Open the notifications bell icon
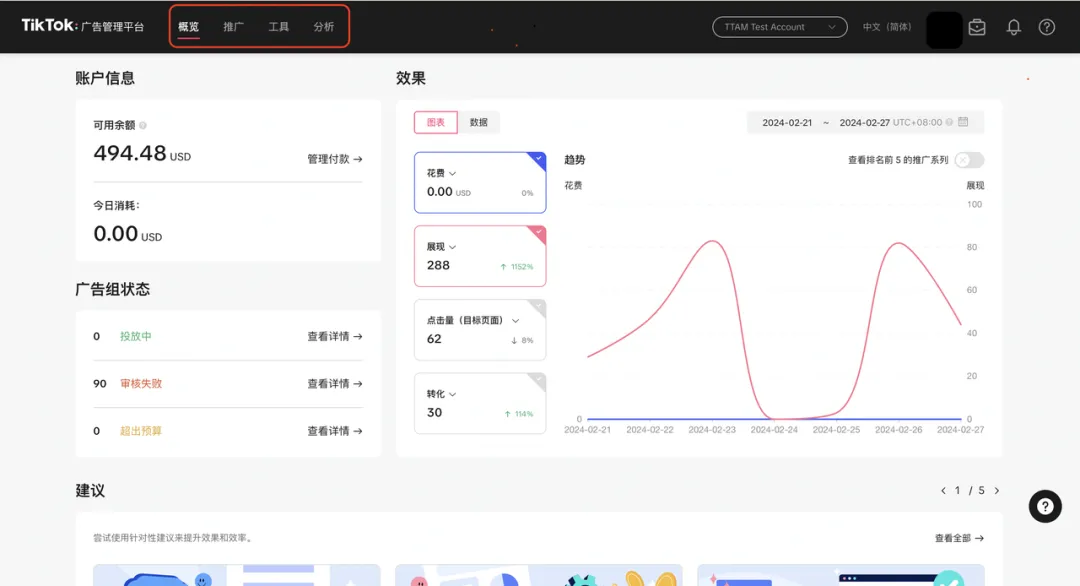The height and width of the screenshot is (586, 1080). coord(1013,27)
